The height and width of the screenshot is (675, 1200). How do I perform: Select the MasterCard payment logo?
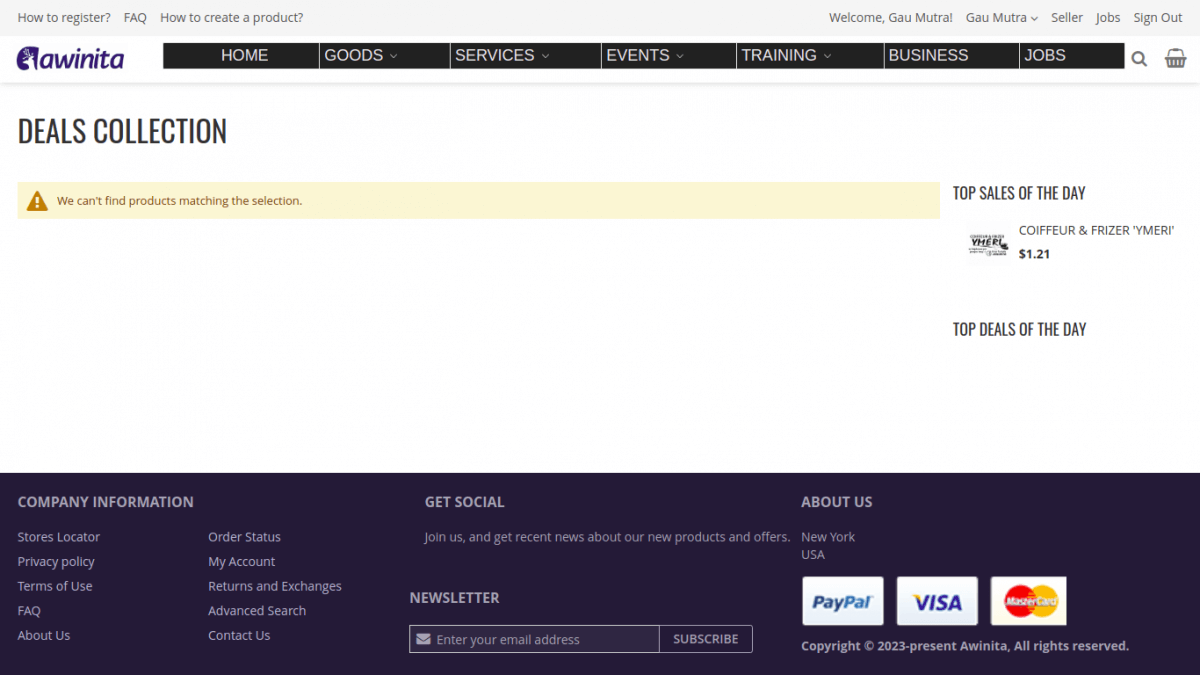pos(1029,601)
